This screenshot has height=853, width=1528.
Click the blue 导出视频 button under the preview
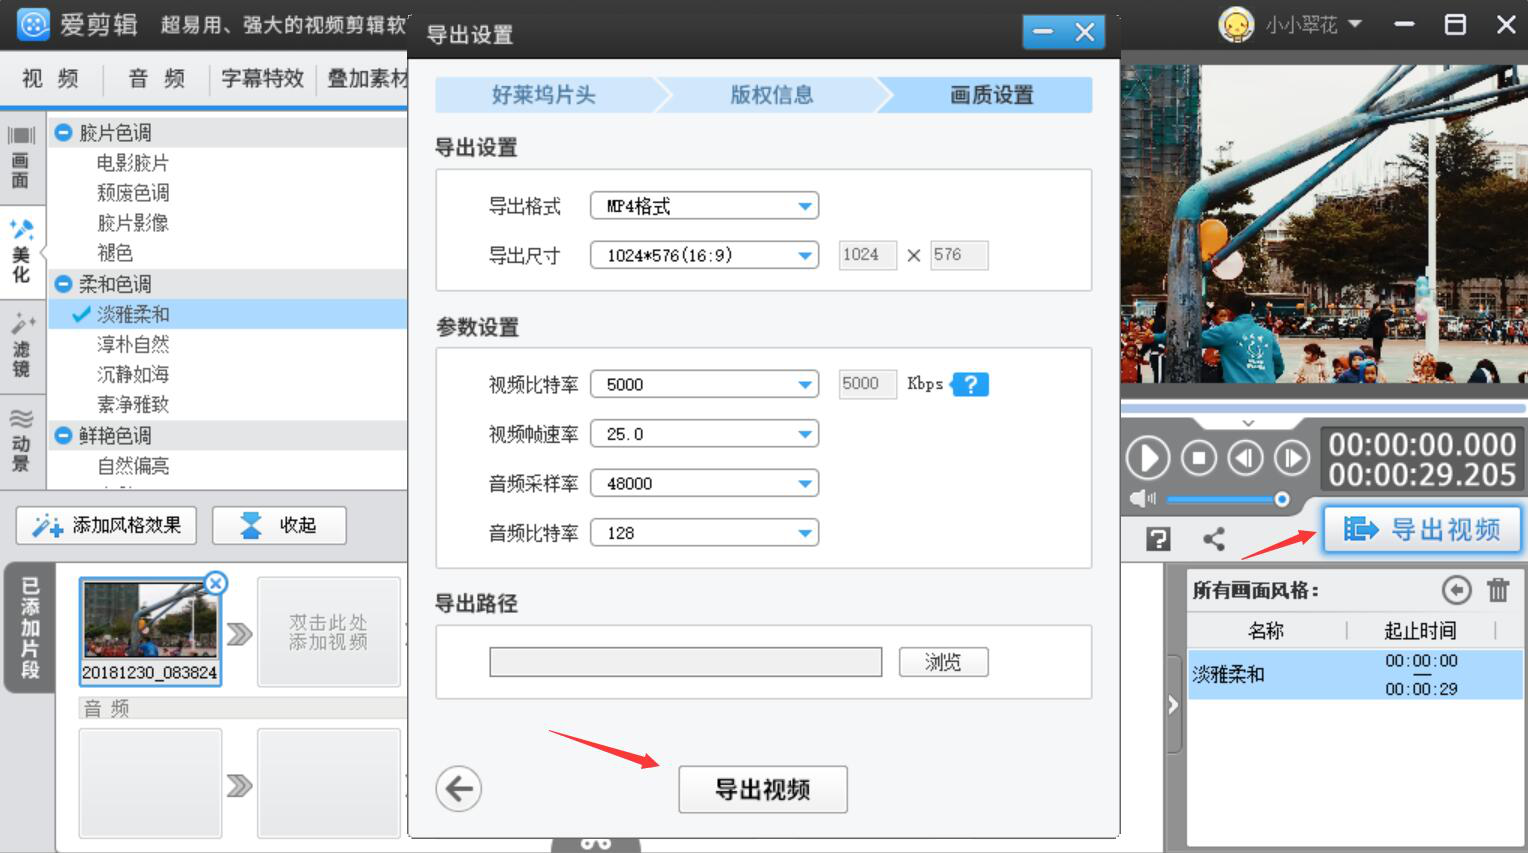click(1422, 528)
